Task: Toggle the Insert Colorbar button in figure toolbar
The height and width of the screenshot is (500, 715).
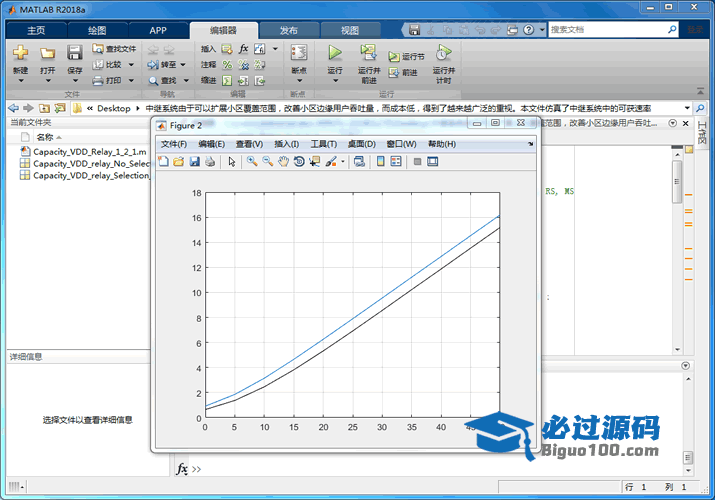Action: click(380, 161)
